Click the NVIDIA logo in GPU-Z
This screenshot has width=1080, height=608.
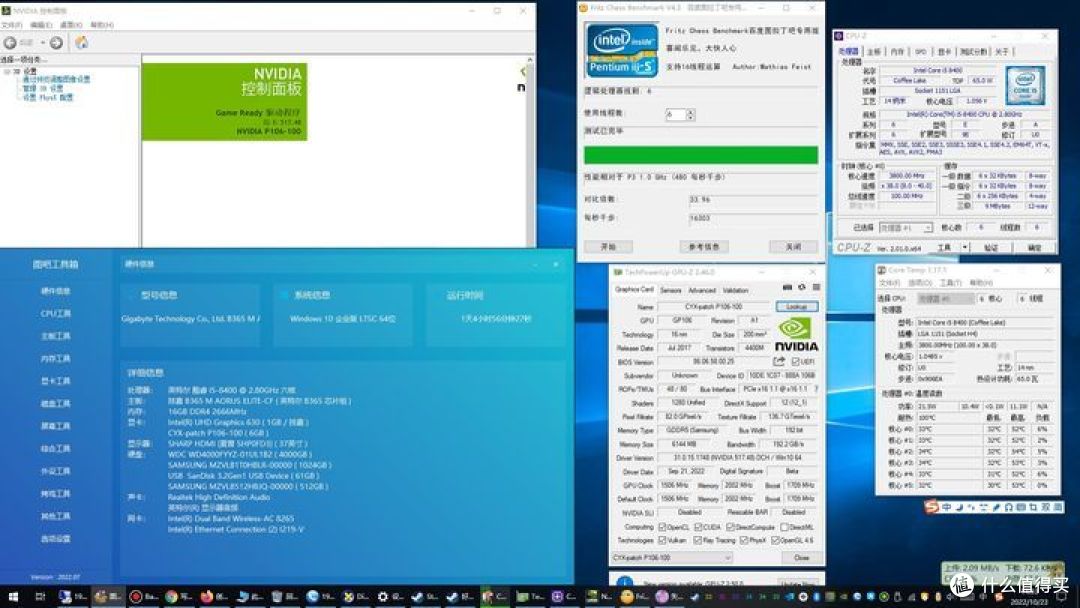(x=796, y=335)
